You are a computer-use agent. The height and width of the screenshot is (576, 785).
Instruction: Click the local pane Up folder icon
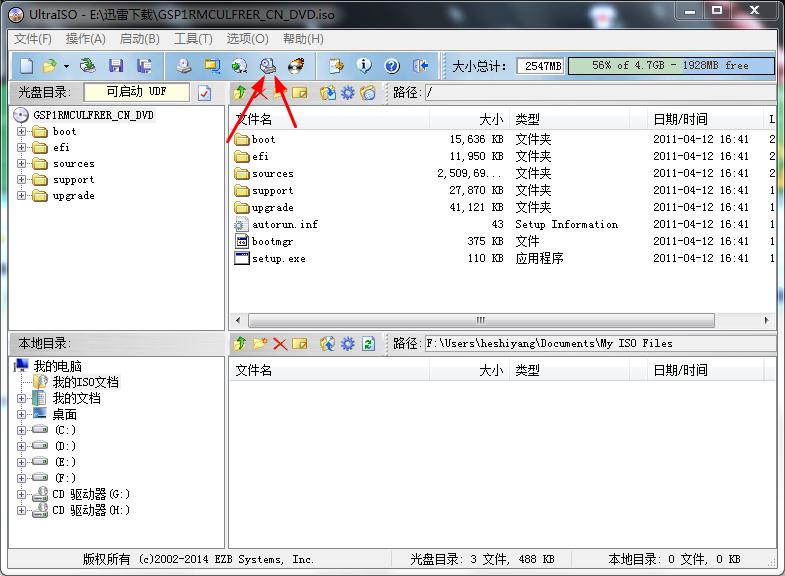(x=240, y=344)
